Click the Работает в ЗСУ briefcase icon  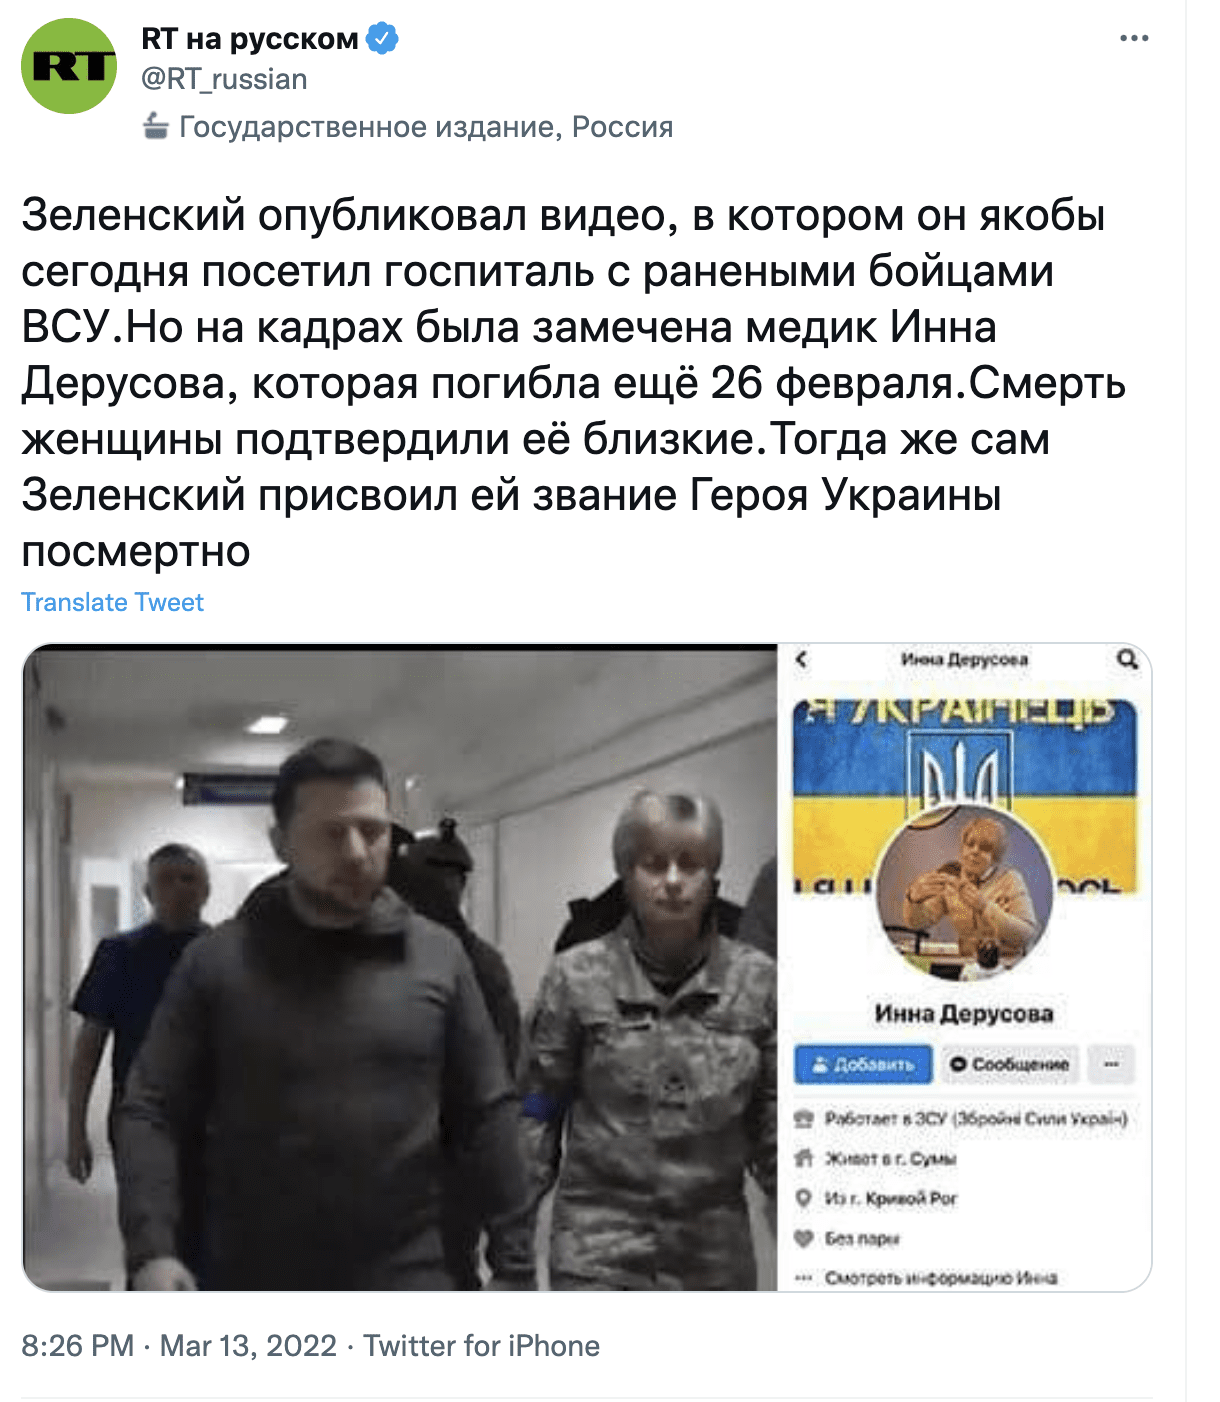click(803, 1118)
